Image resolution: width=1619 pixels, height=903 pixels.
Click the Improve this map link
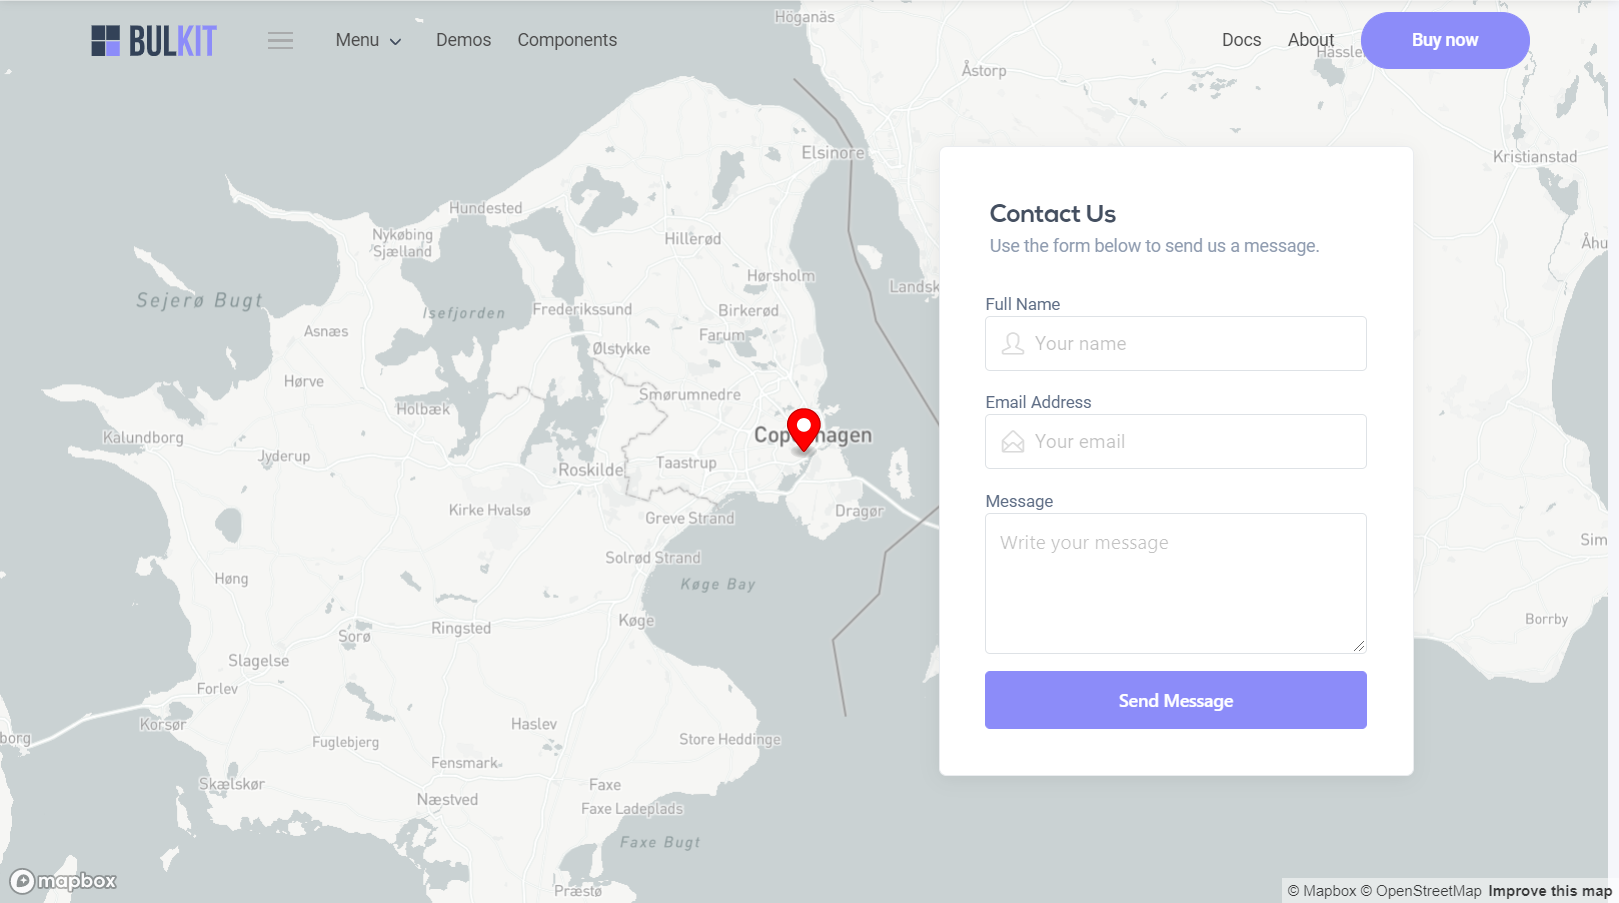pos(1549,891)
